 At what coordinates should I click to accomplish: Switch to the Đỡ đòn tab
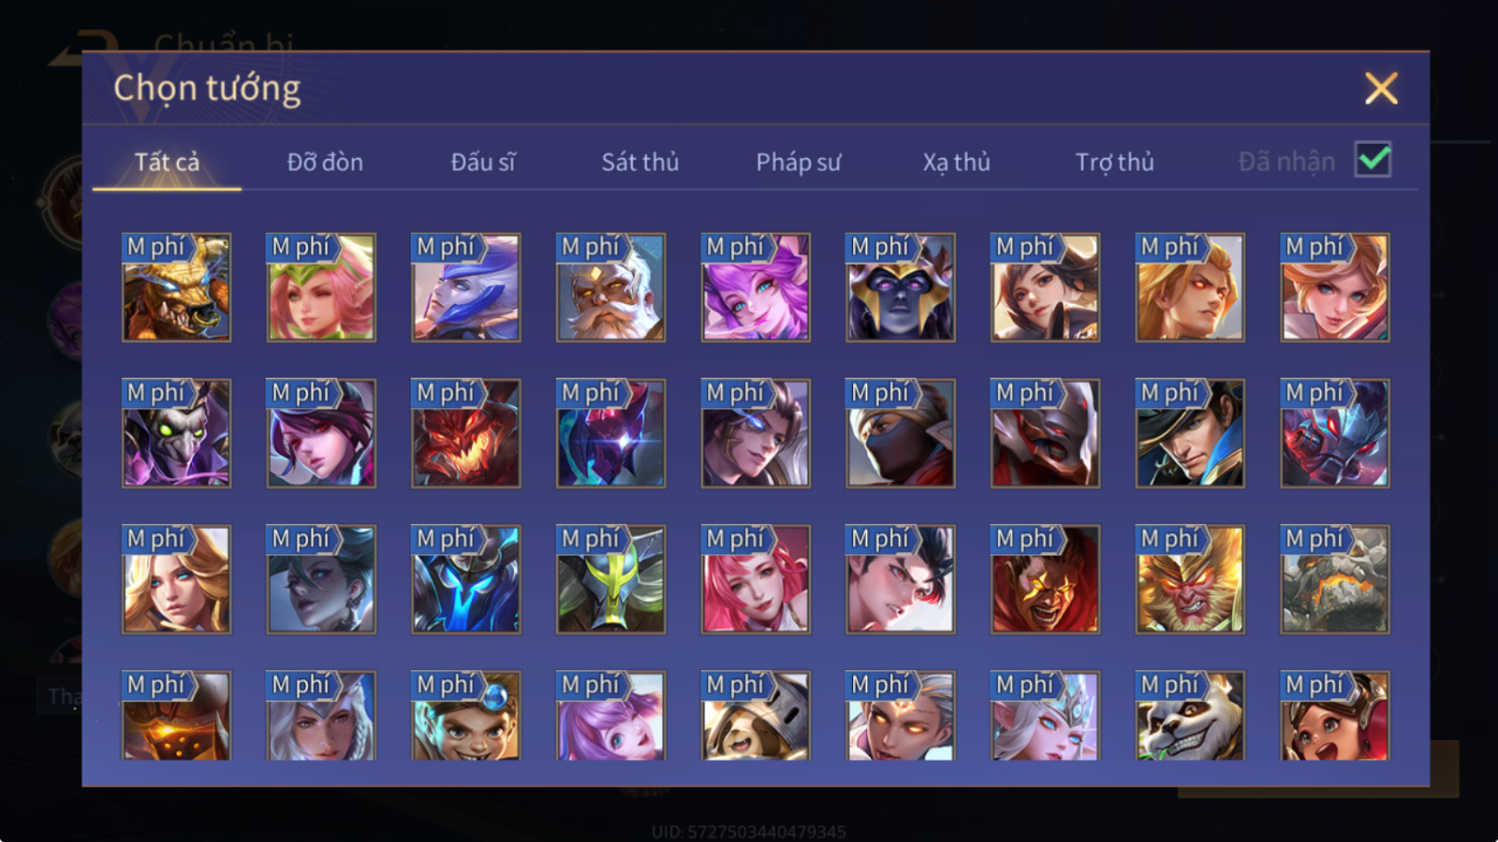[325, 162]
